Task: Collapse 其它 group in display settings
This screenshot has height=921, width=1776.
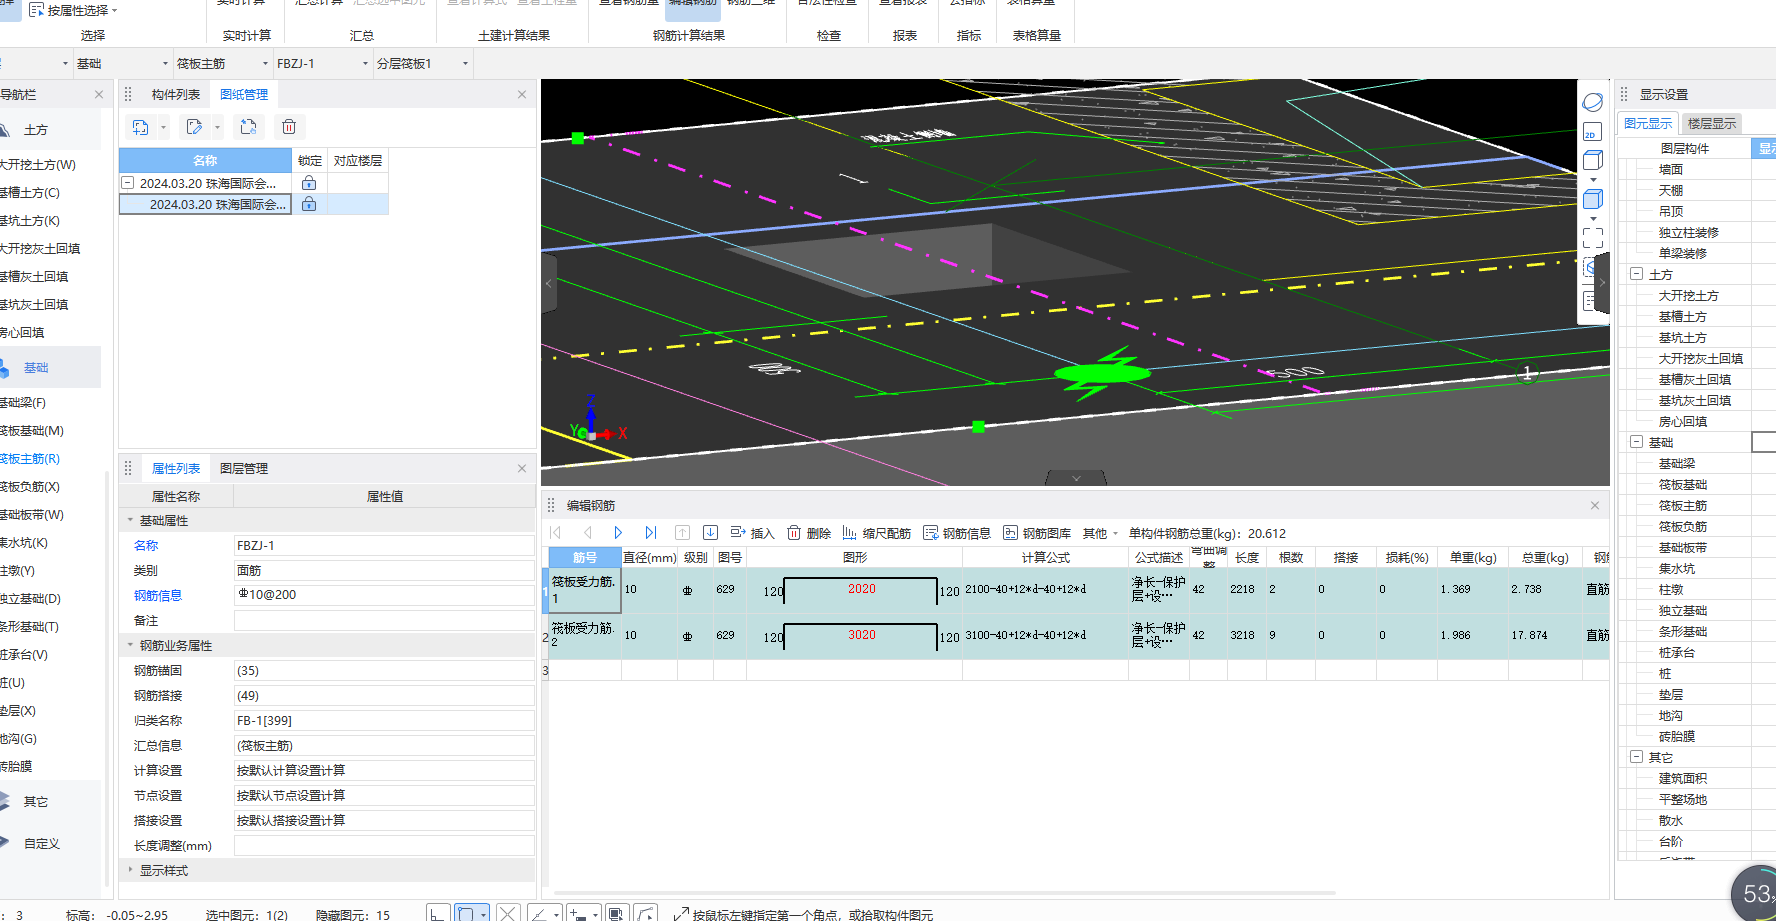Action: click(x=1636, y=756)
